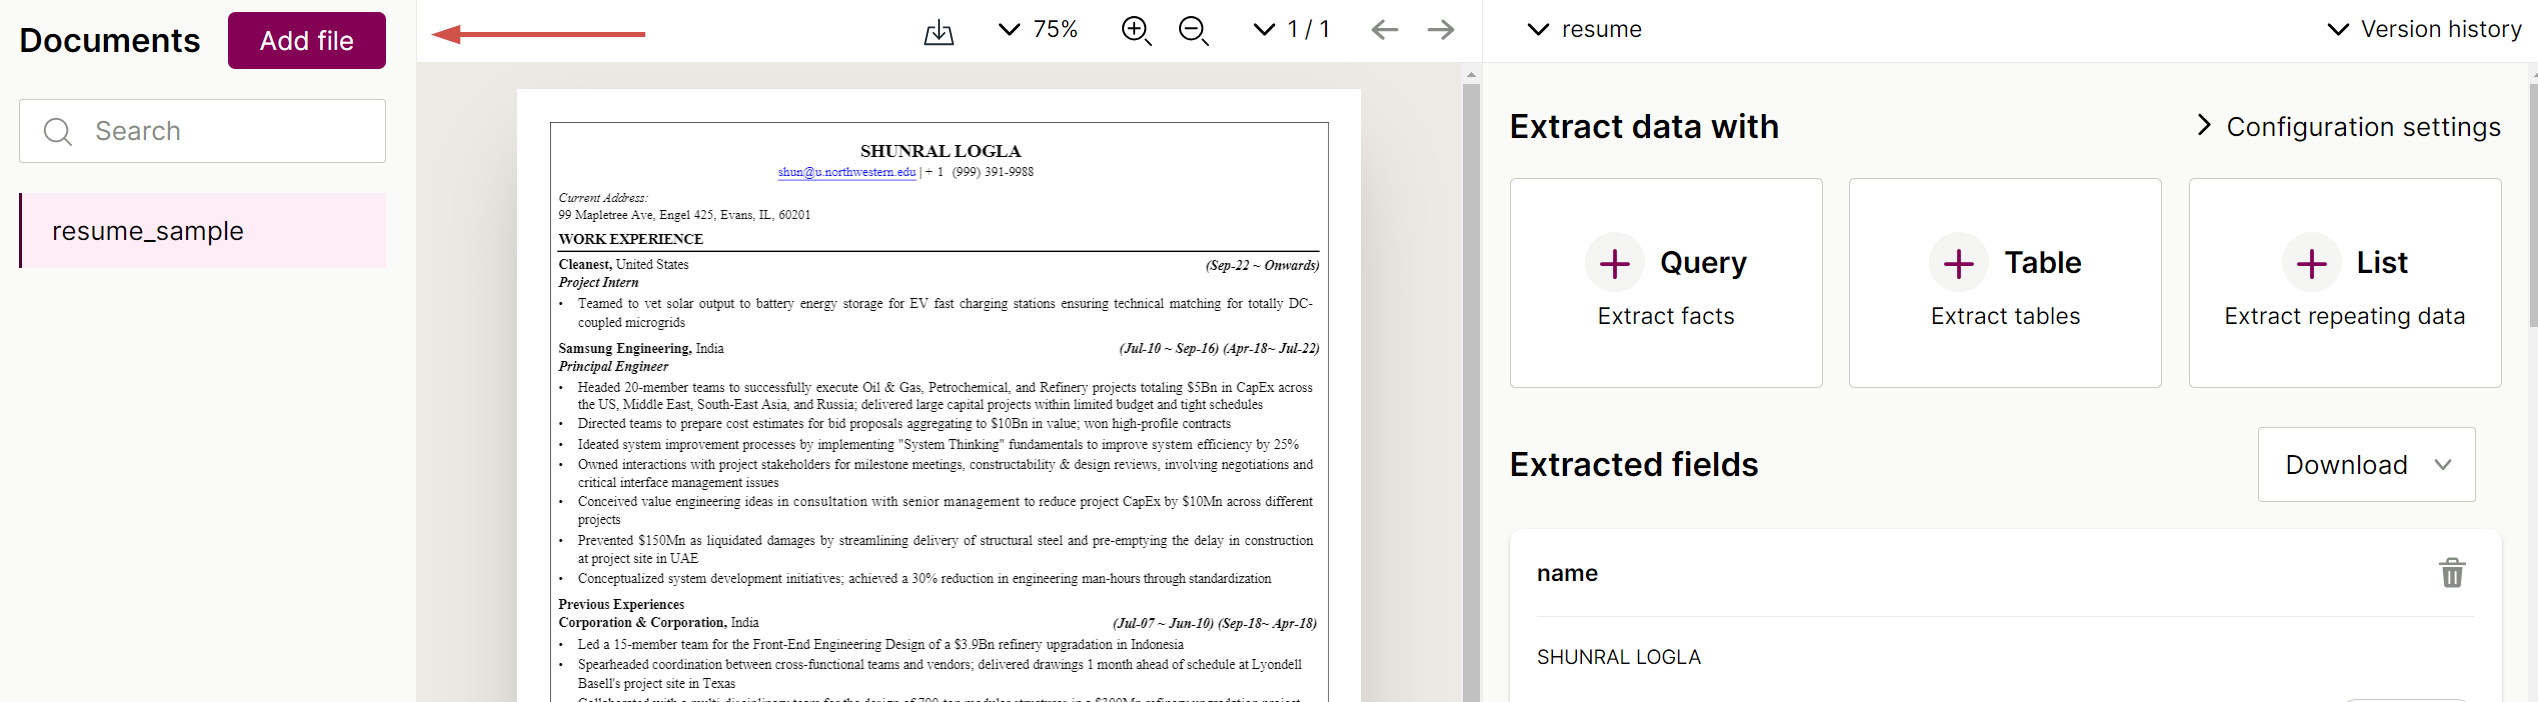
Task: Open the Version history dropdown
Action: pos(2424,30)
